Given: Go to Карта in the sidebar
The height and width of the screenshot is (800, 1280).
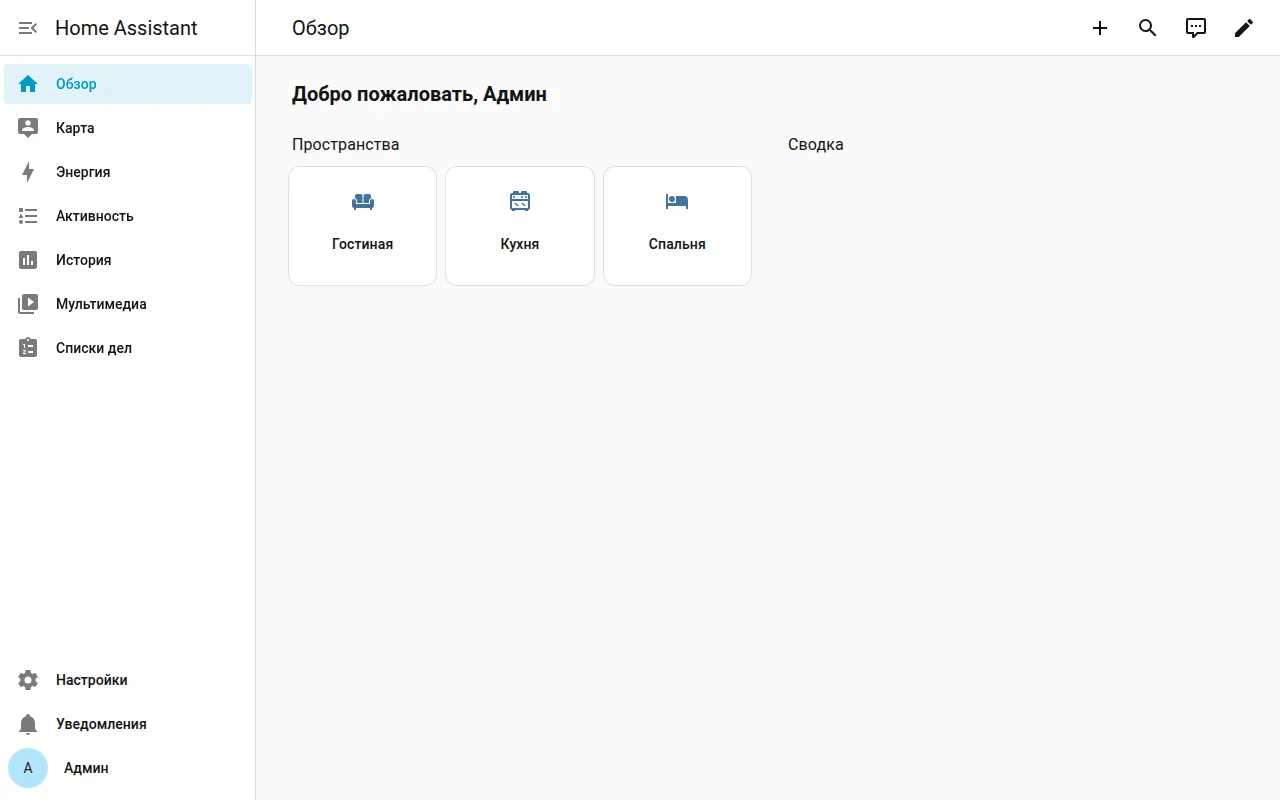Looking at the screenshot, I should click(x=128, y=128).
